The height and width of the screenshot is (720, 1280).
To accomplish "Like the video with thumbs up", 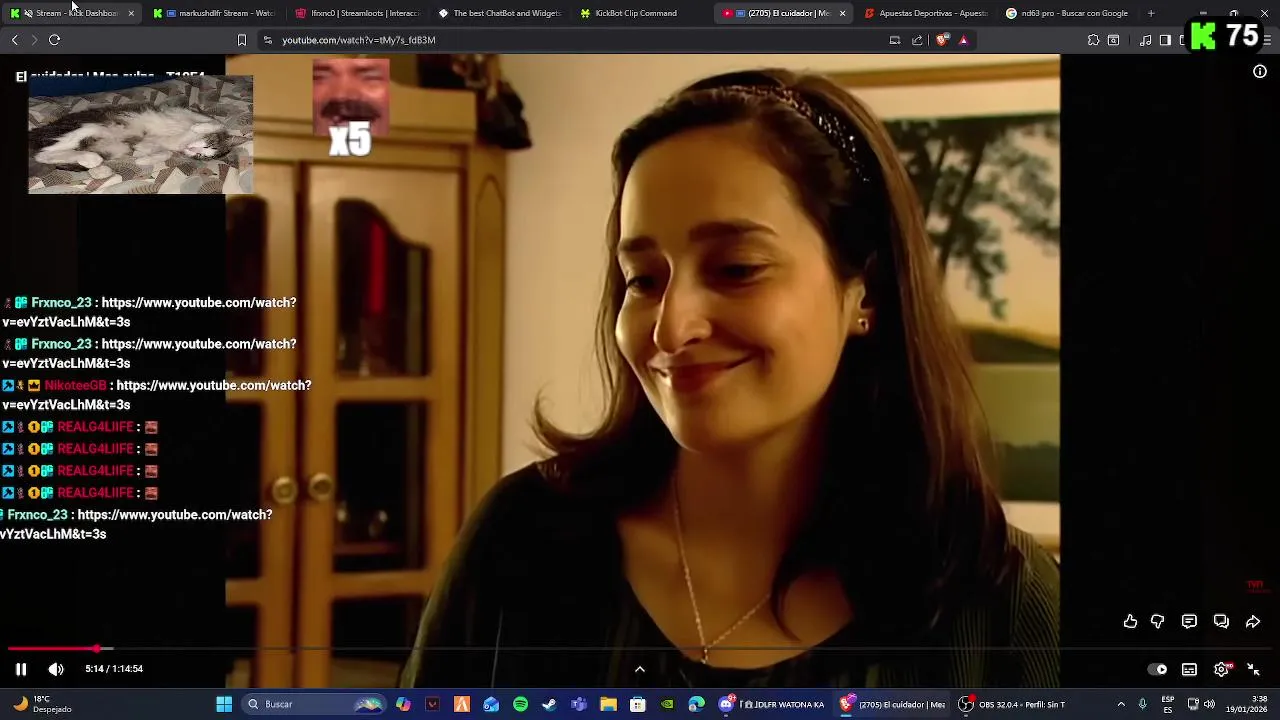I will [1130, 621].
